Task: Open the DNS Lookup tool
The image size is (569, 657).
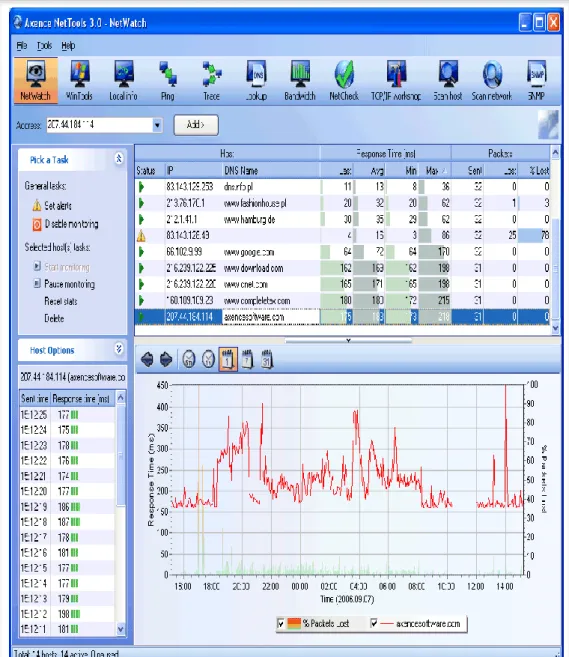Action: (x=256, y=81)
